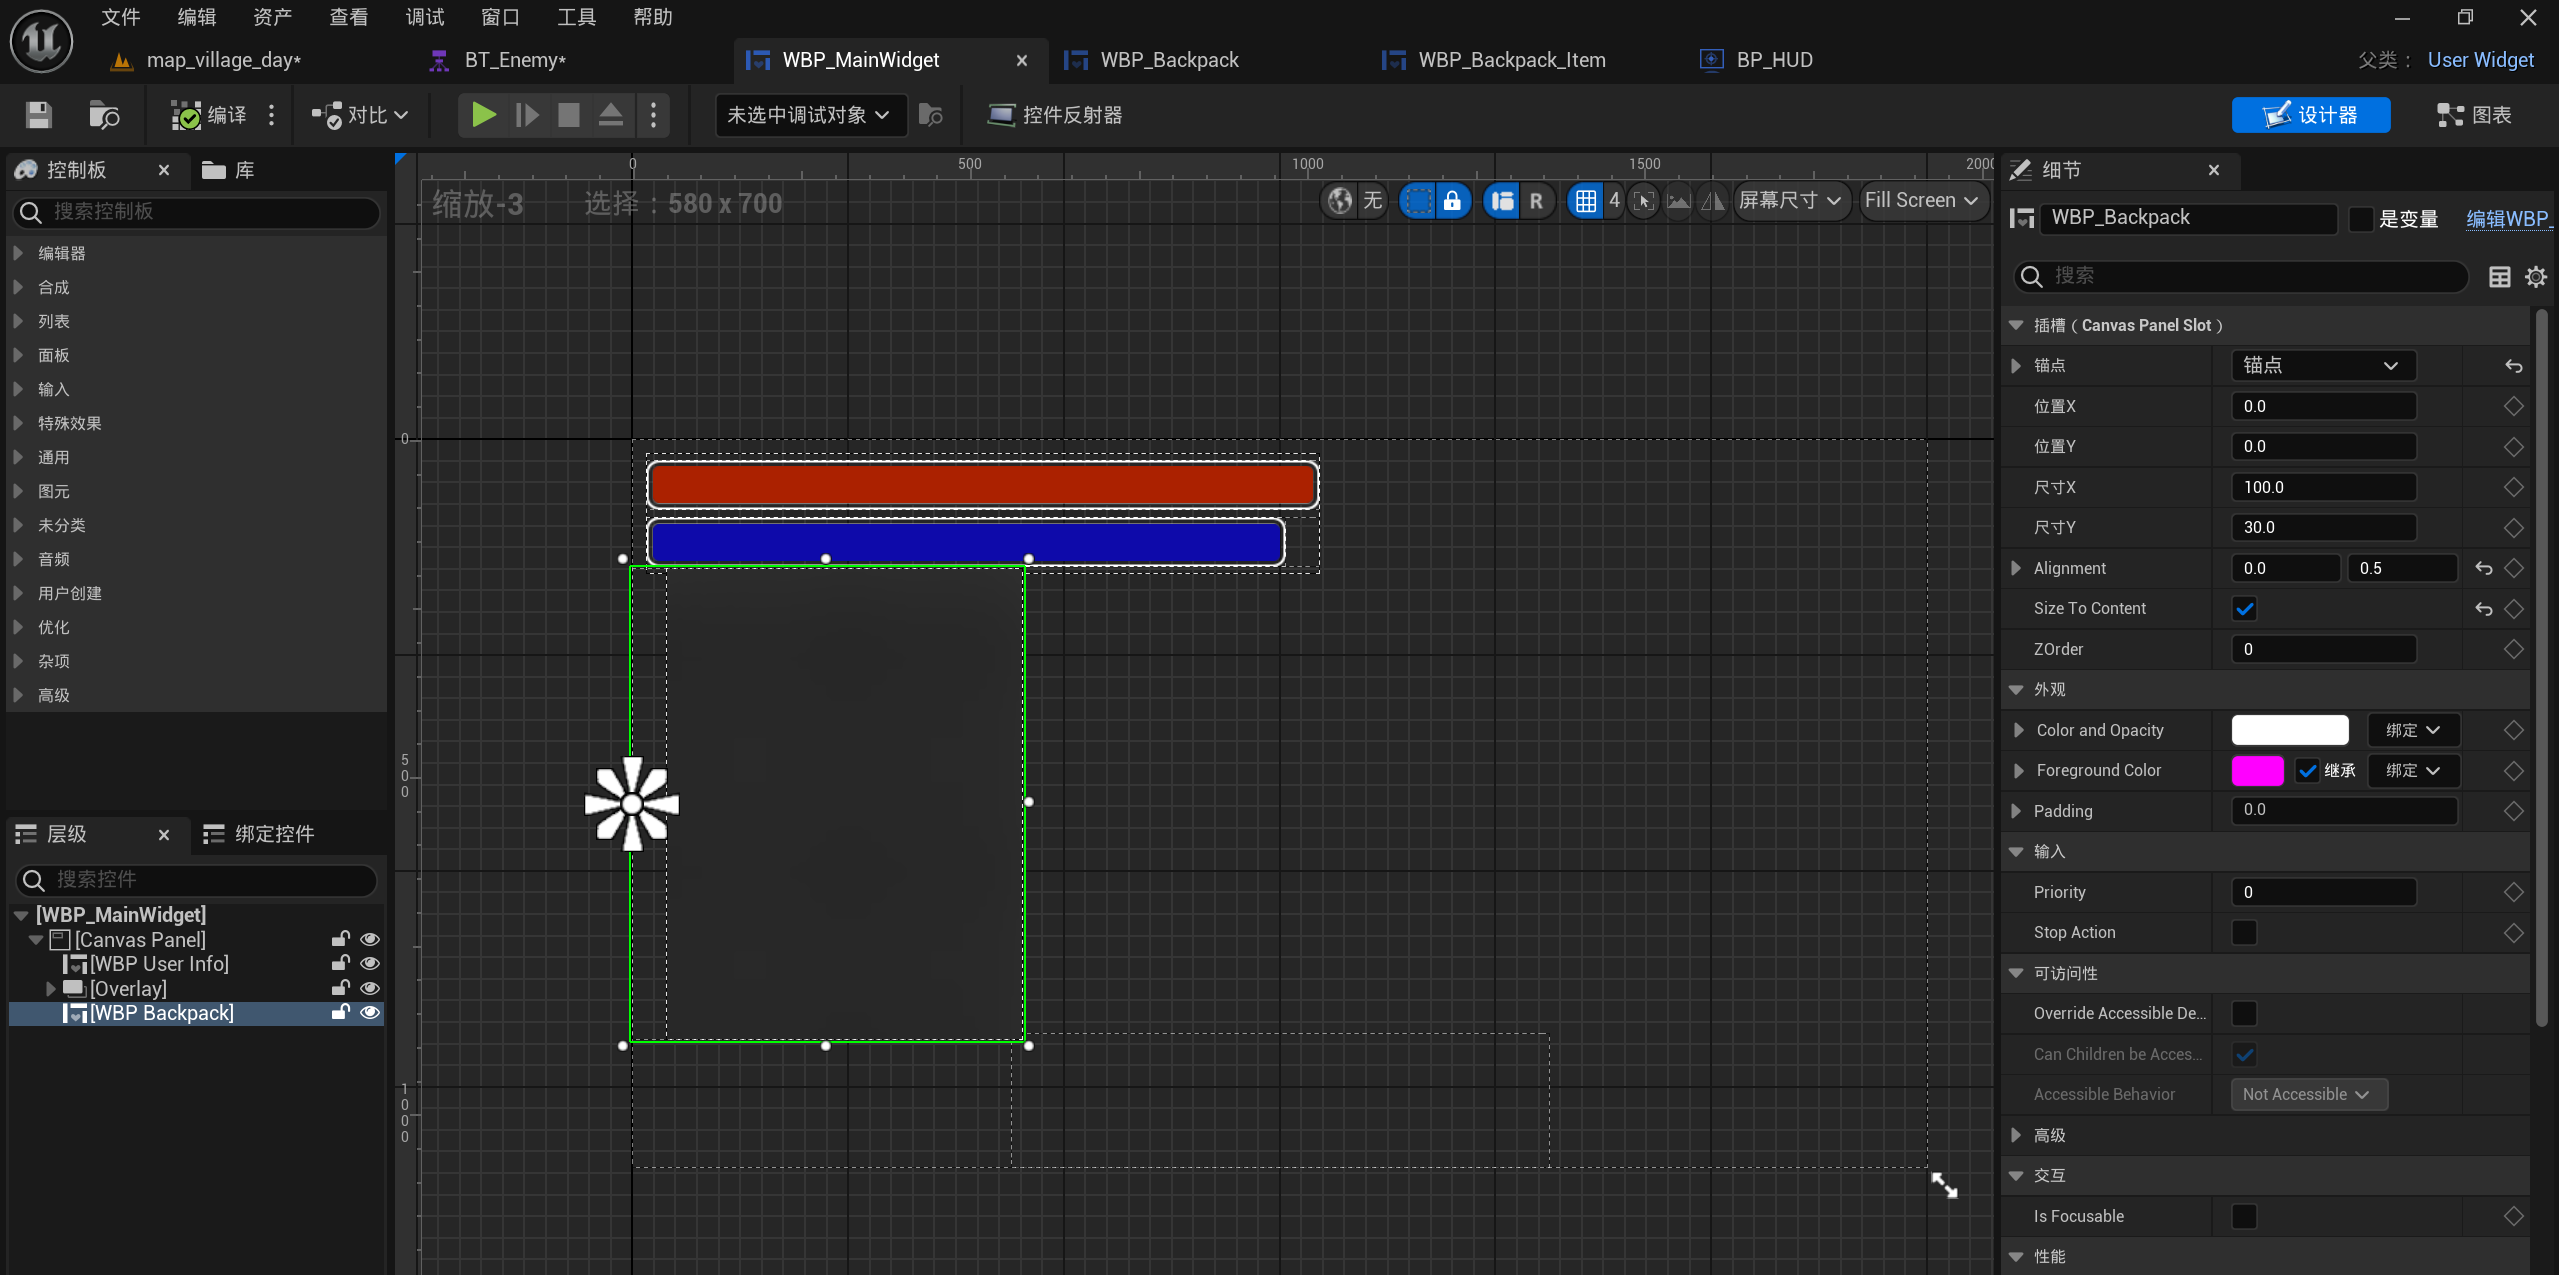Switch to the WBP_Backpack_Item tab
The image size is (2559, 1275).
pyautogui.click(x=1510, y=60)
